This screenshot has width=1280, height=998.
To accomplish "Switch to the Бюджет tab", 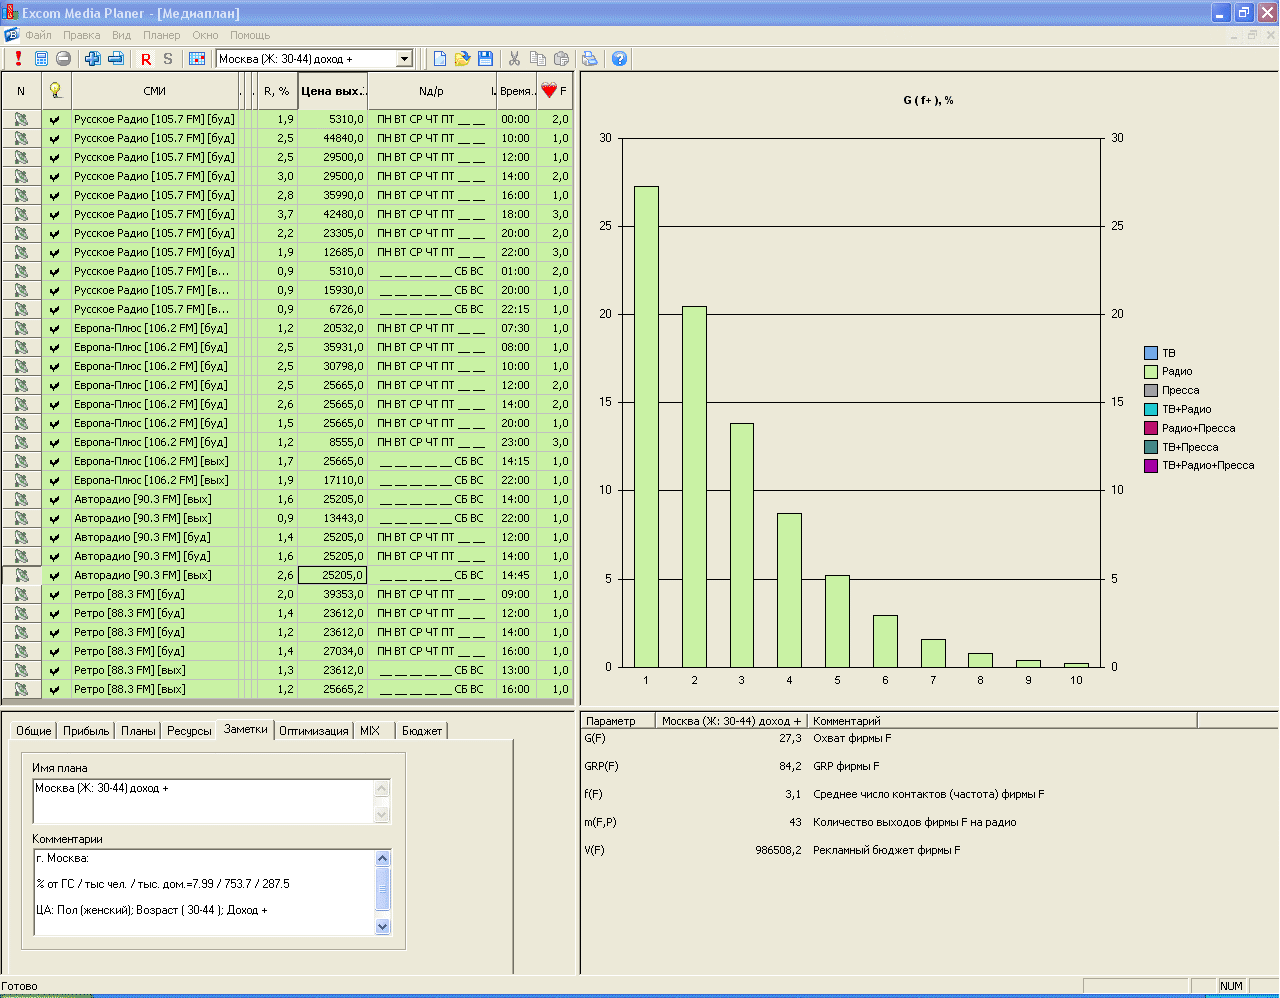I will coord(421,731).
